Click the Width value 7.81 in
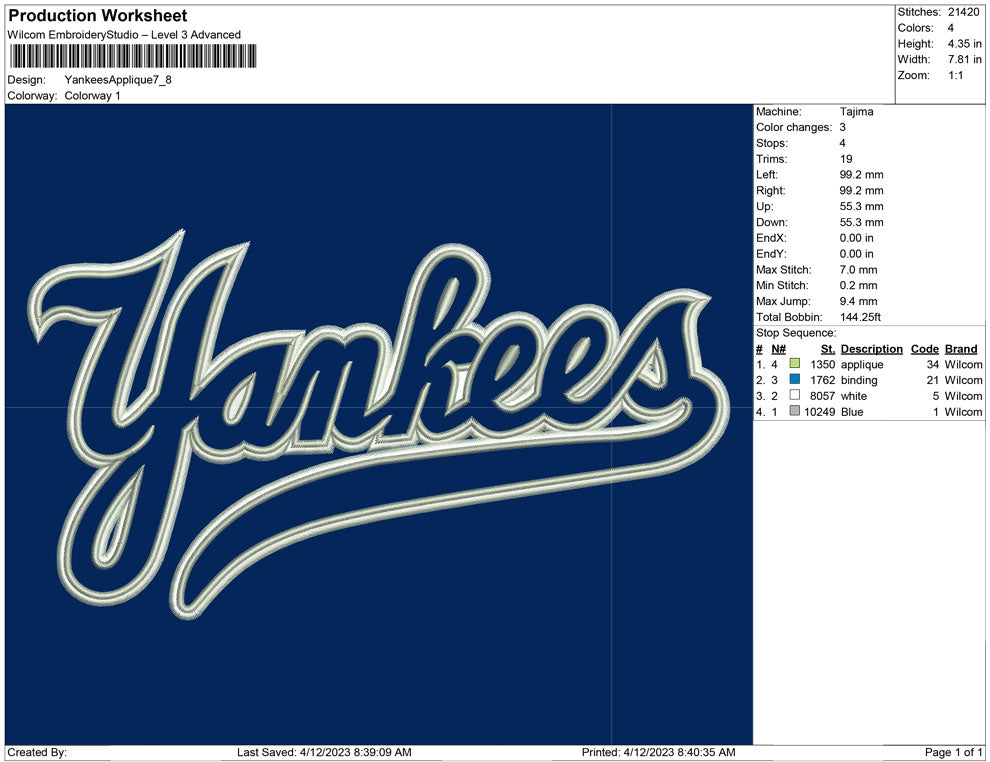Screen dimensions: 990x762 point(964,59)
